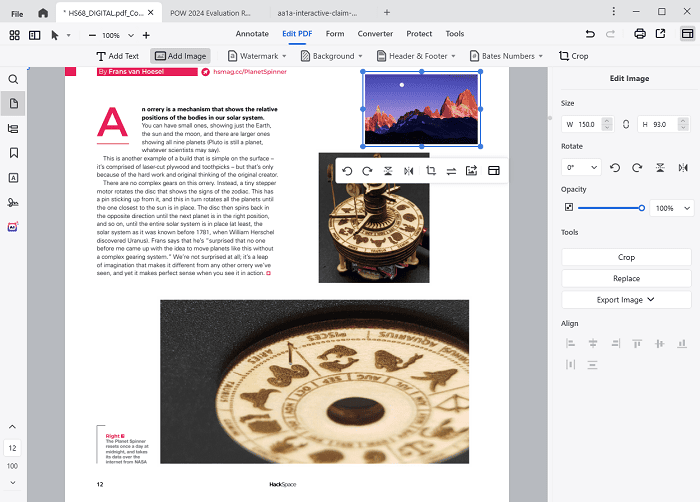Click the replace image icon in the floating toolbar

451,171
